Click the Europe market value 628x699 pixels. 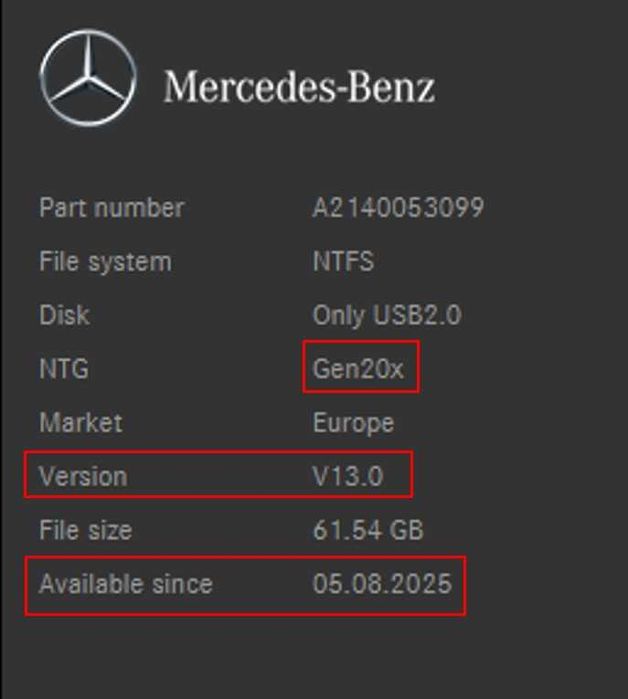353,422
